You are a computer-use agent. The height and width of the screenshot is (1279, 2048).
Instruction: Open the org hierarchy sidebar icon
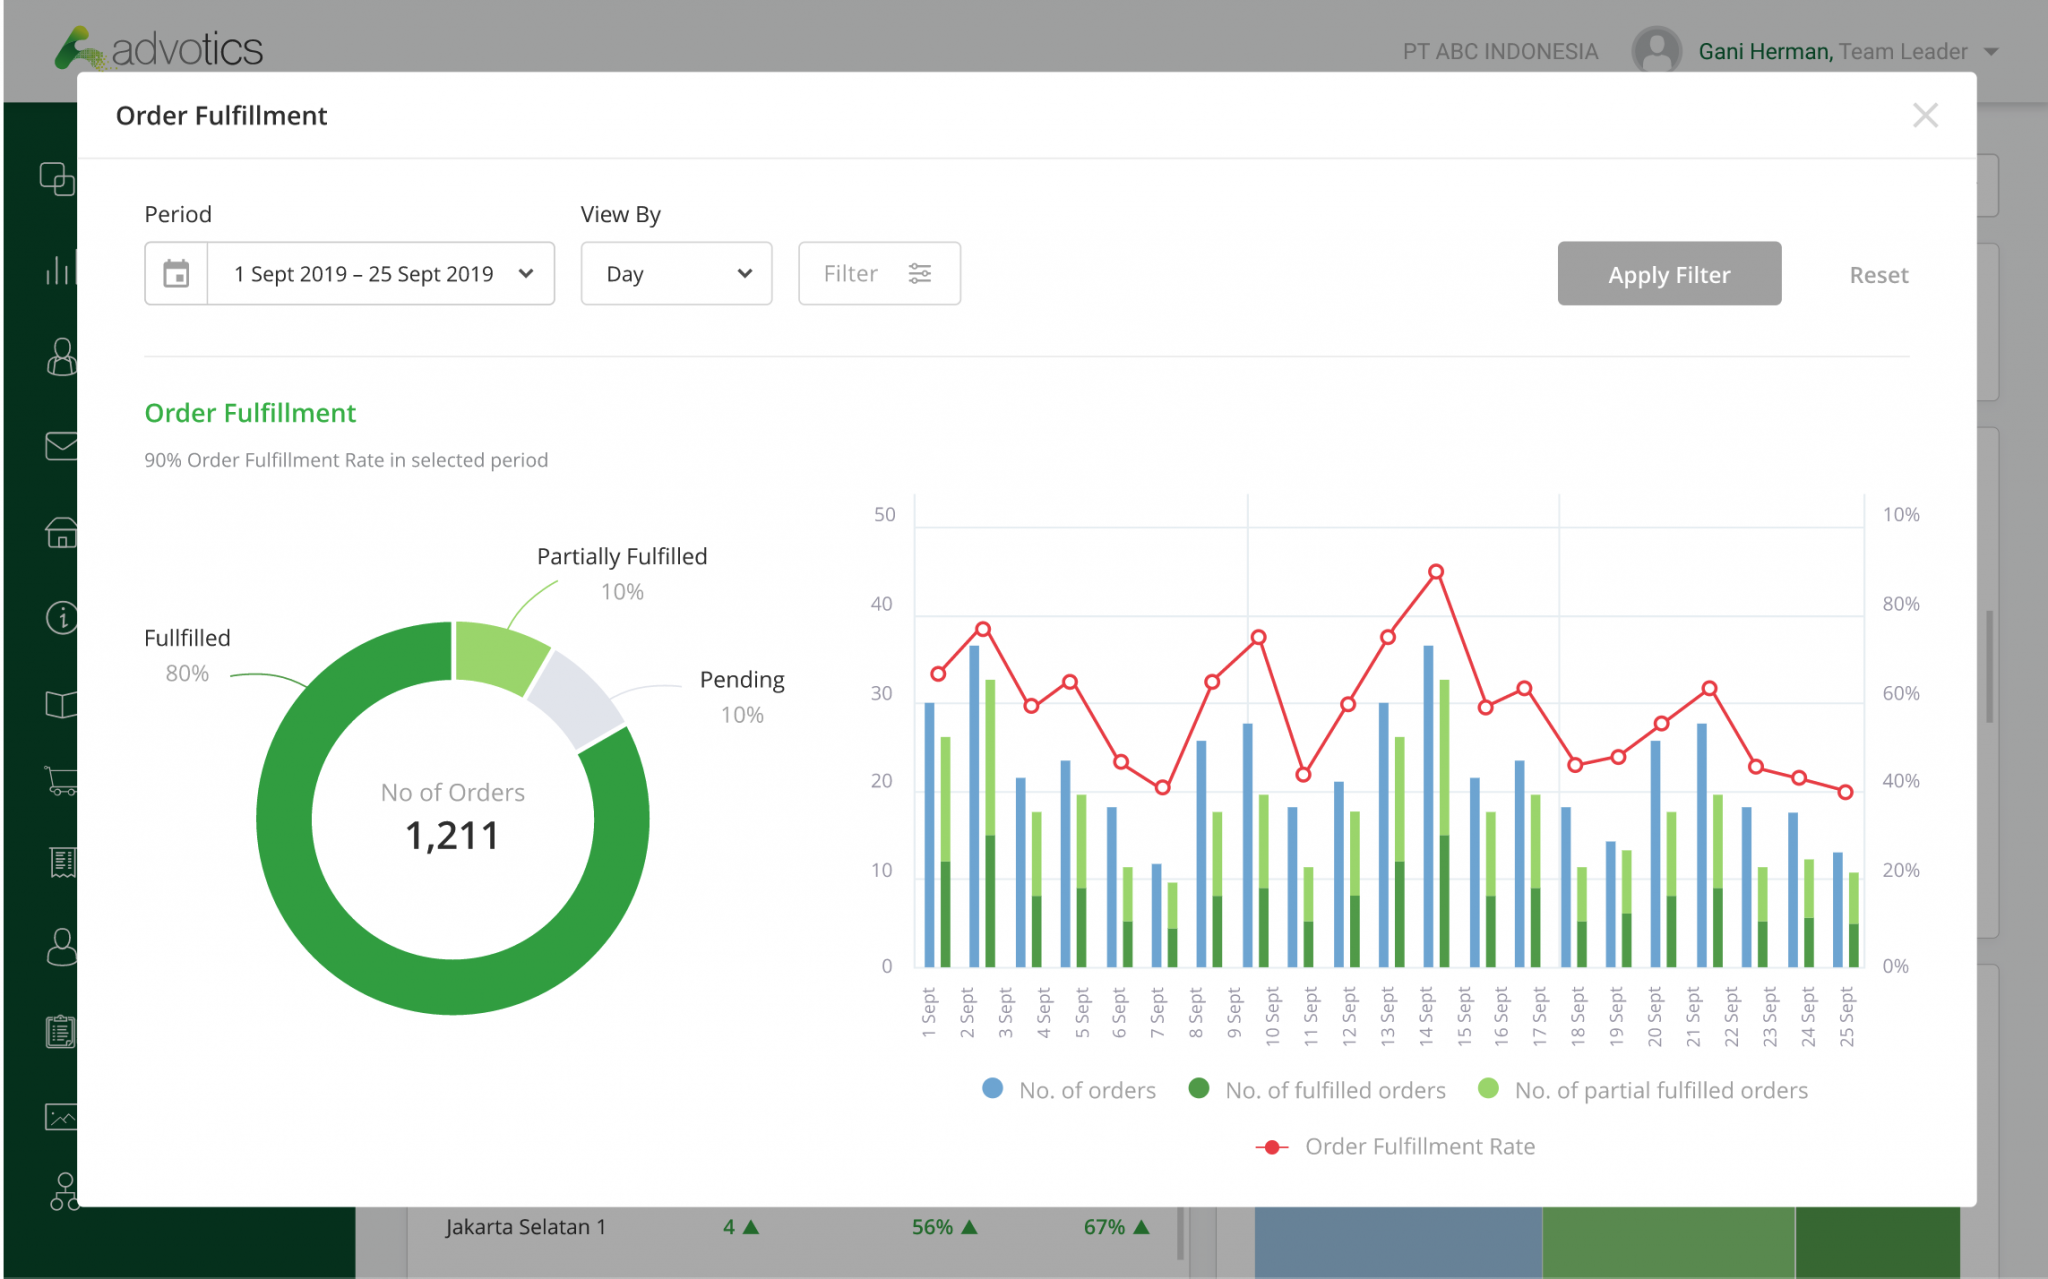(x=63, y=1191)
